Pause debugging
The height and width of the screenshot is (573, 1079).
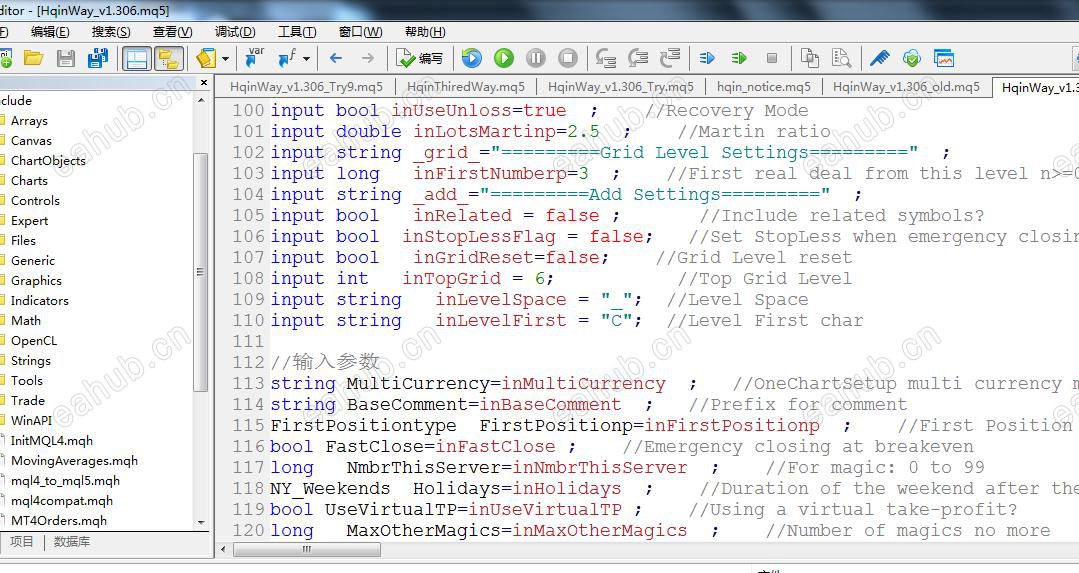tap(535, 58)
